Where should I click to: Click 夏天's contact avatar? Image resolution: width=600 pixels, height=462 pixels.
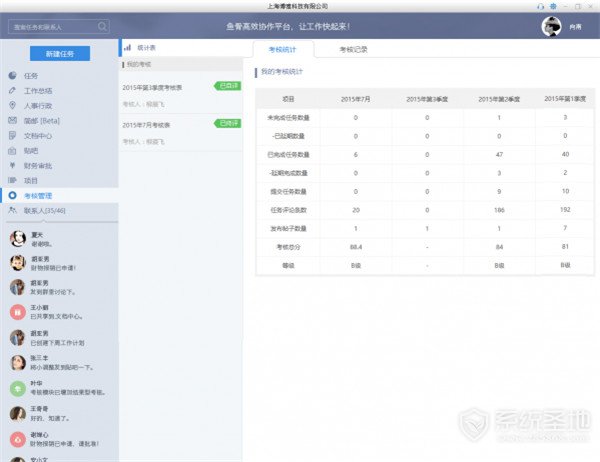18,238
